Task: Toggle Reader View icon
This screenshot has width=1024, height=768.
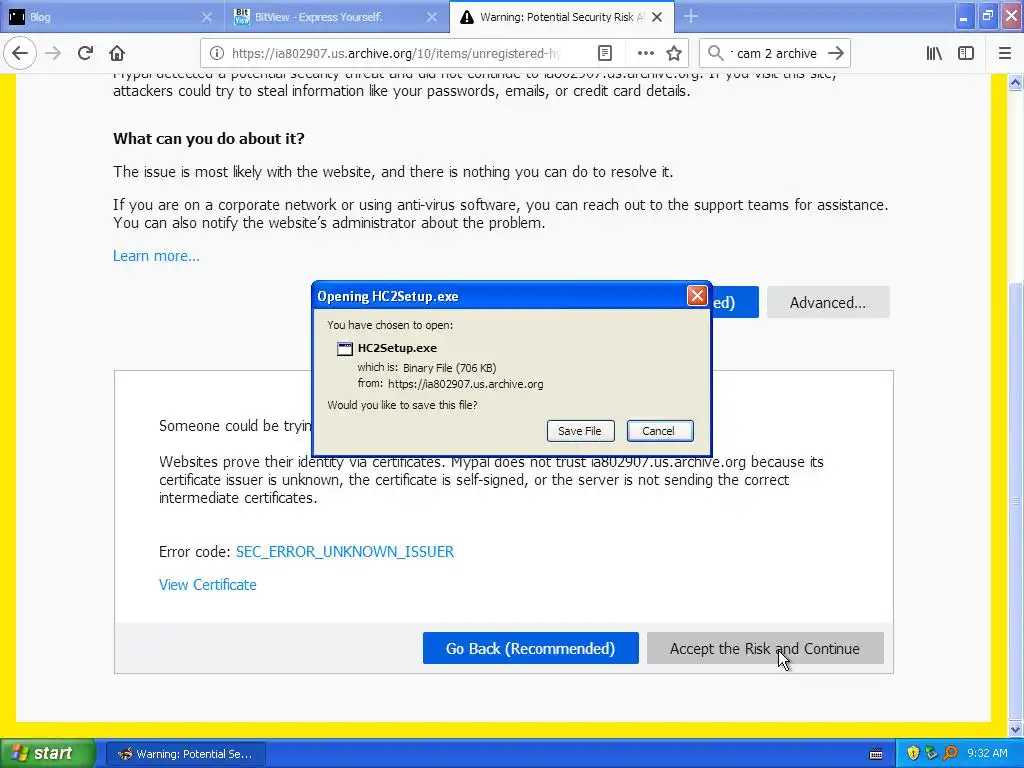Action: (x=605, y=53)
